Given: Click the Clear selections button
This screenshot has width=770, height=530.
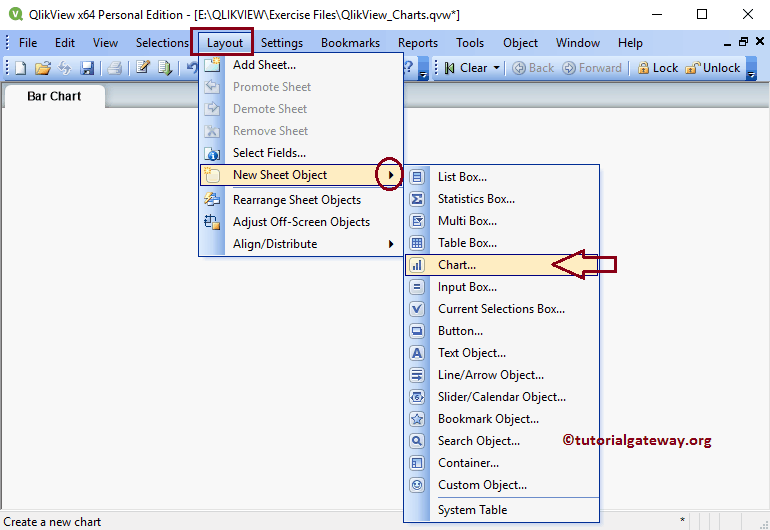Looking at the screenshot, I should tap(467, 68).
